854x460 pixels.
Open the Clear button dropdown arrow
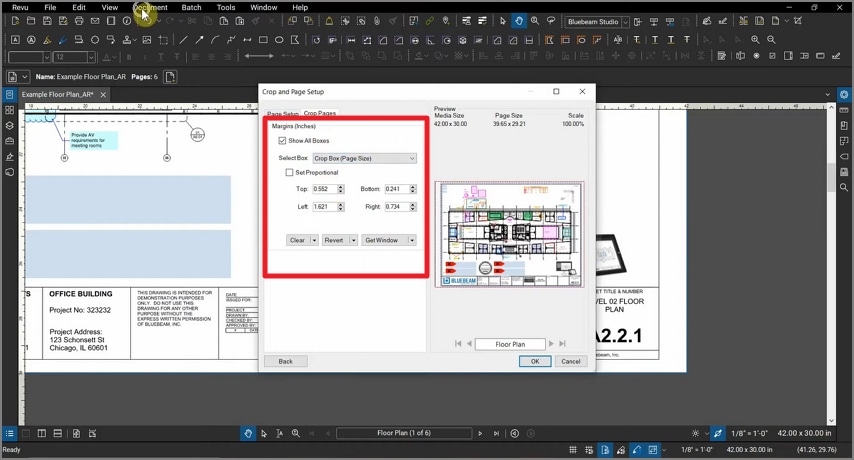click(314, 240)
